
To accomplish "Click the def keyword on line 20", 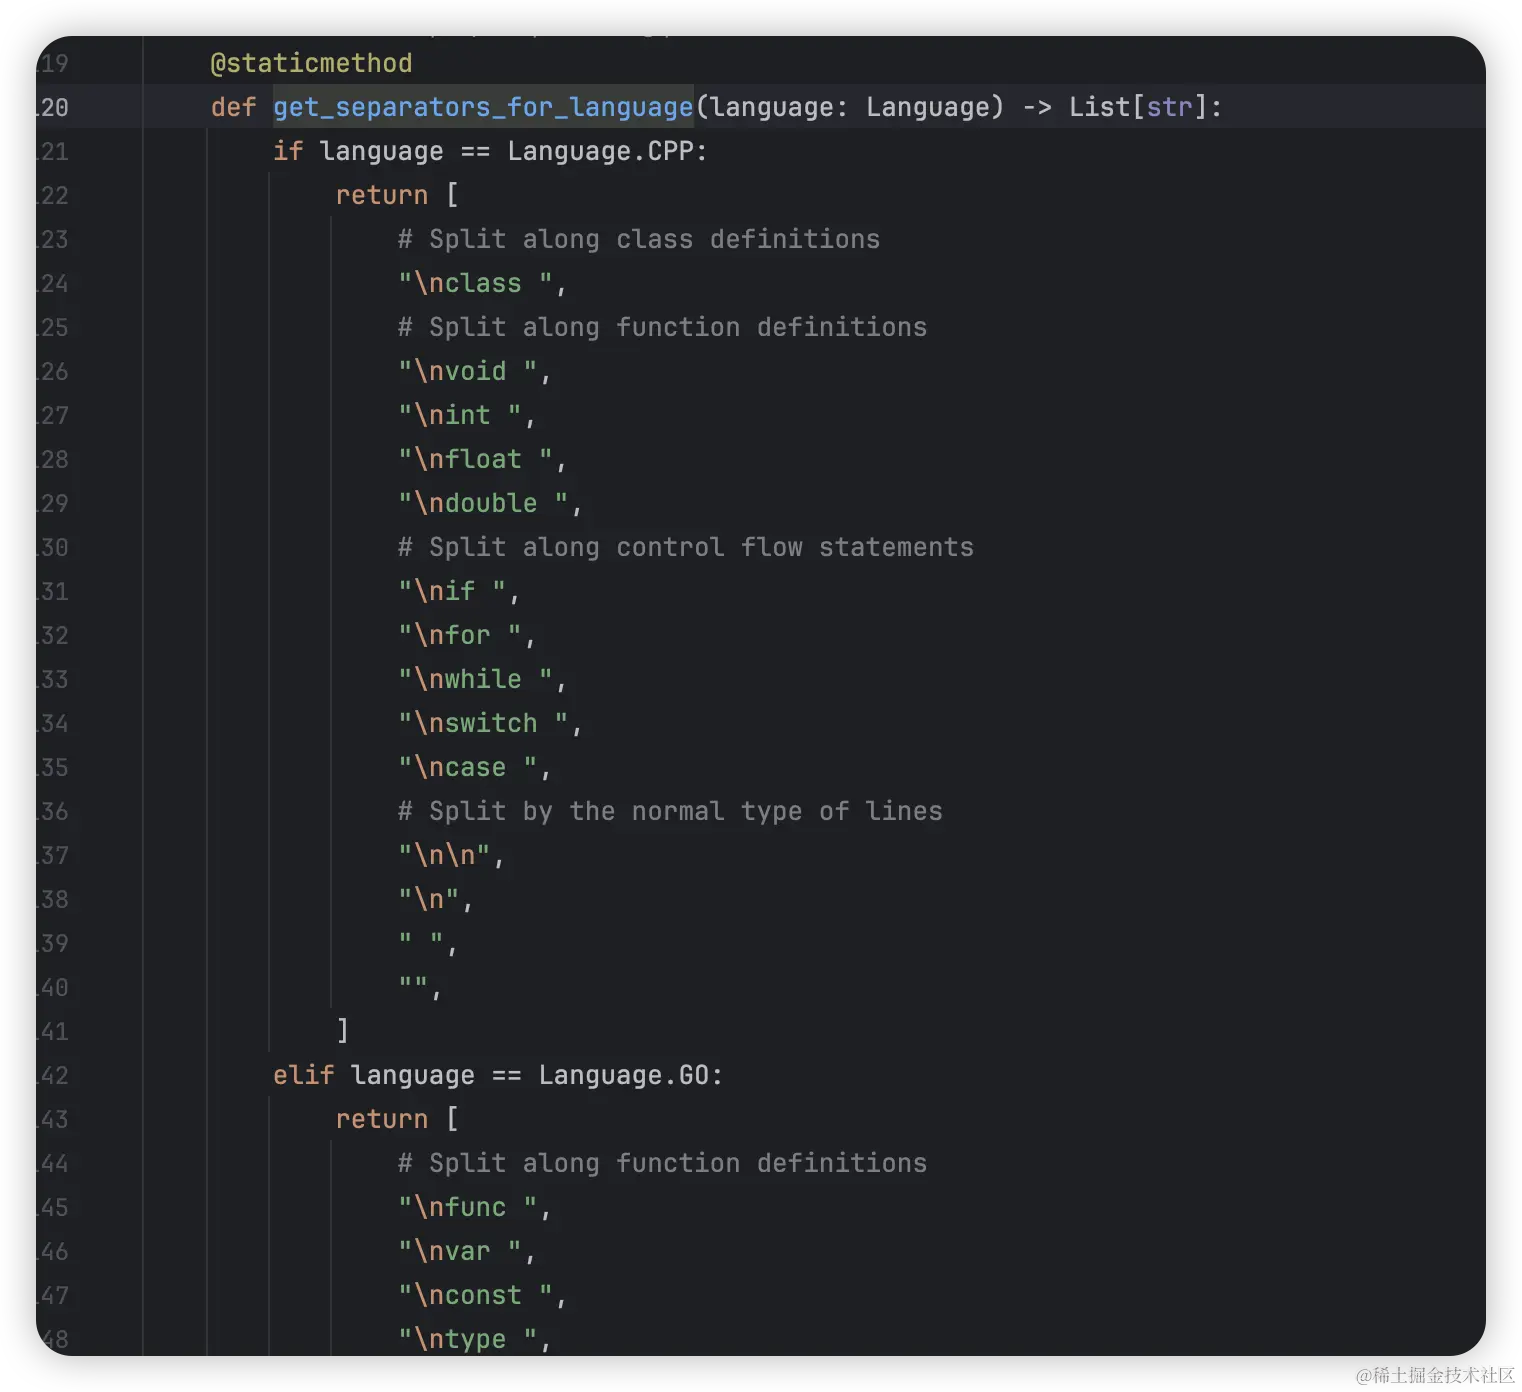I will [x=233, y=107].
